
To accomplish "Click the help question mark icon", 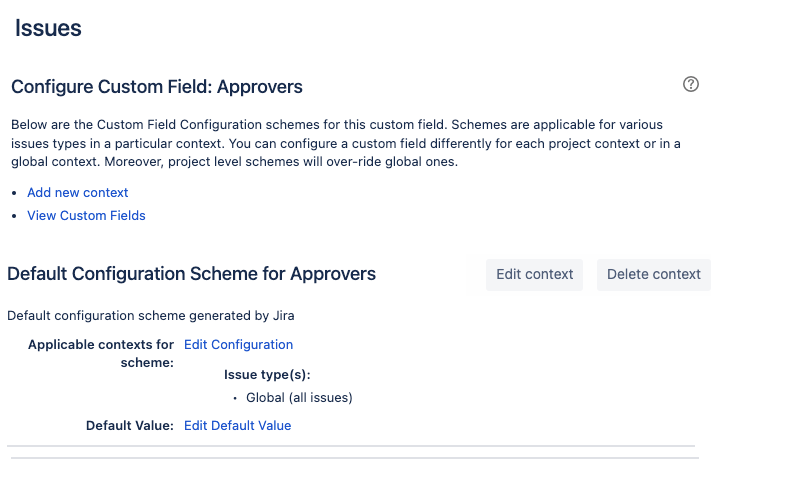I will click(690, 84).
